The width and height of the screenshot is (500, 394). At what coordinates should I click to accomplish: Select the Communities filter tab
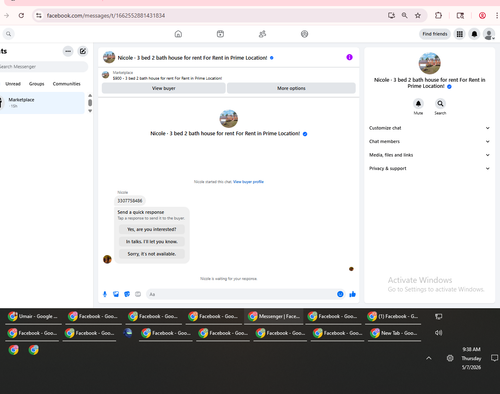pos(66,84)
